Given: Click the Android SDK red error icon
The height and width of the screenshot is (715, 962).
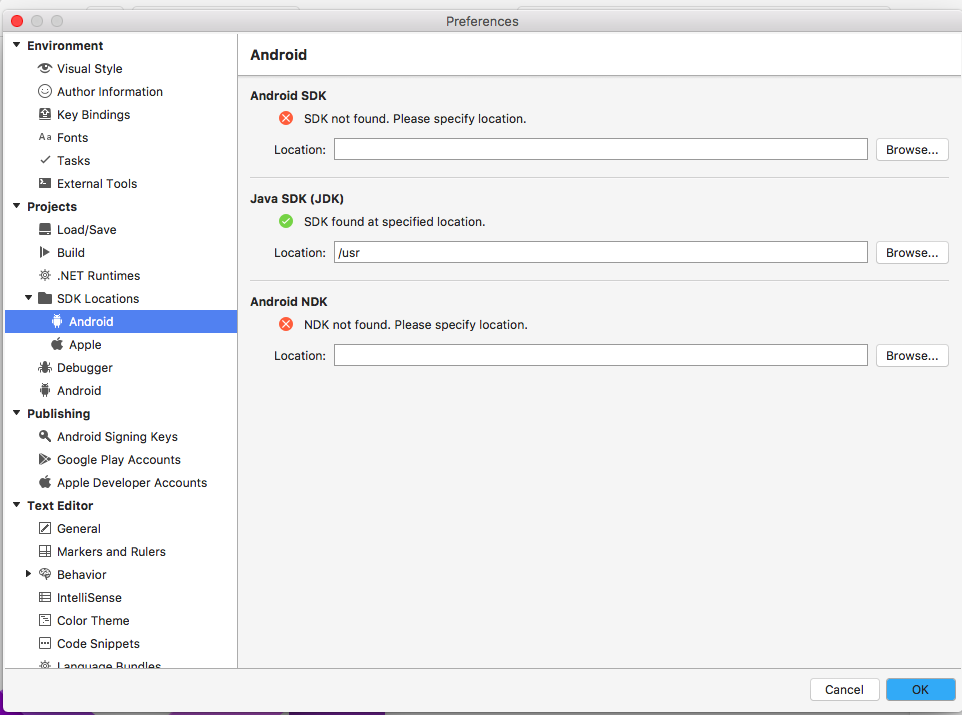Looking at the screenshot, I should click(286, 118).
